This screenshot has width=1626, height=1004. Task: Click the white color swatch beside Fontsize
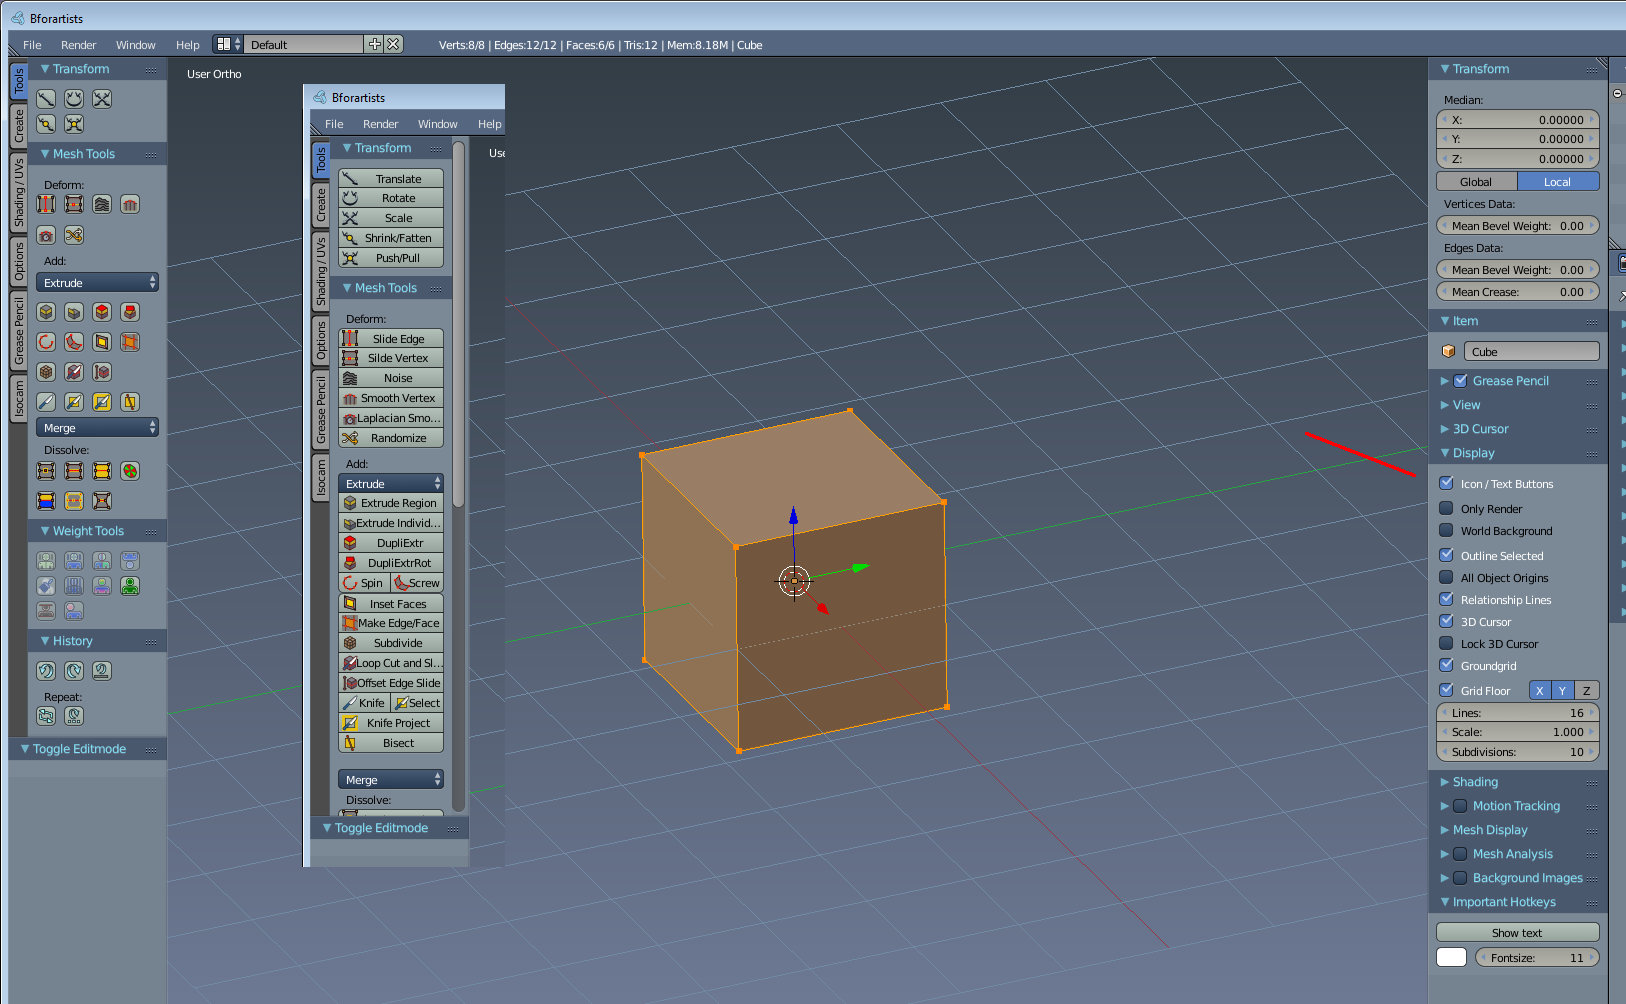1451,957
